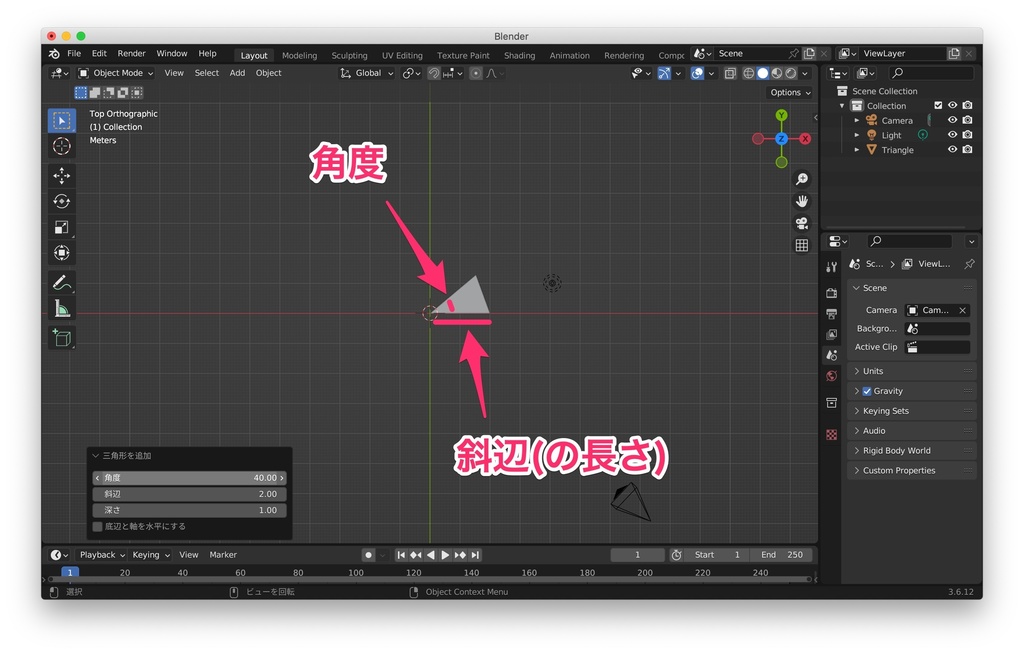The width and height of the screenshot is (1024, 654).
Task: Hide the Triangle object using its eye icon
Action: pyautogui.click(x=953, y=149)
